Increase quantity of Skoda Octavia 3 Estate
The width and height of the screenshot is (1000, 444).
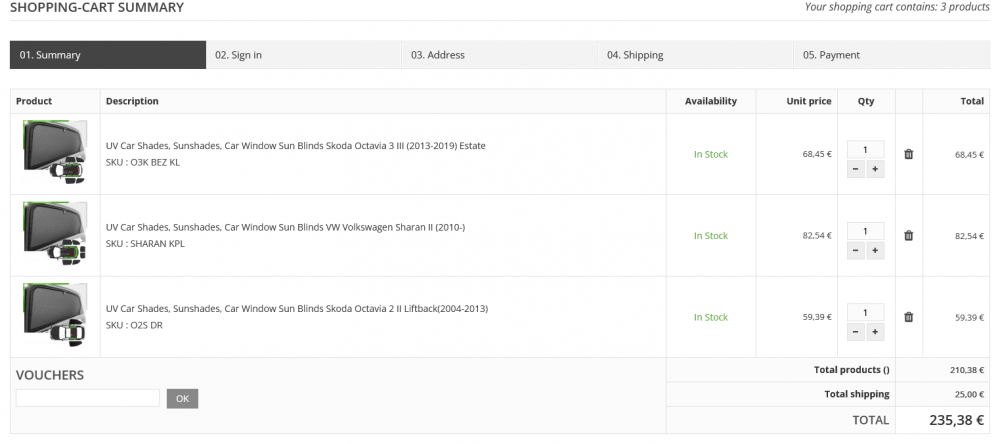point(875,169)
